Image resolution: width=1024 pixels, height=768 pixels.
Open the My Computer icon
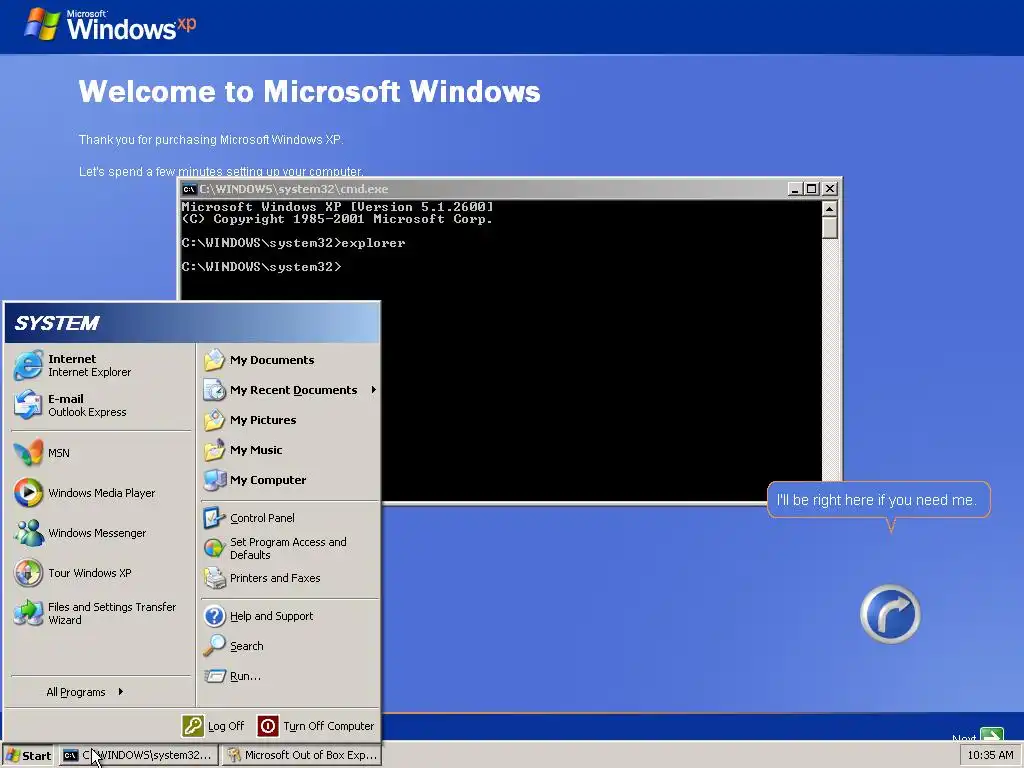click(x=214, y=480)
